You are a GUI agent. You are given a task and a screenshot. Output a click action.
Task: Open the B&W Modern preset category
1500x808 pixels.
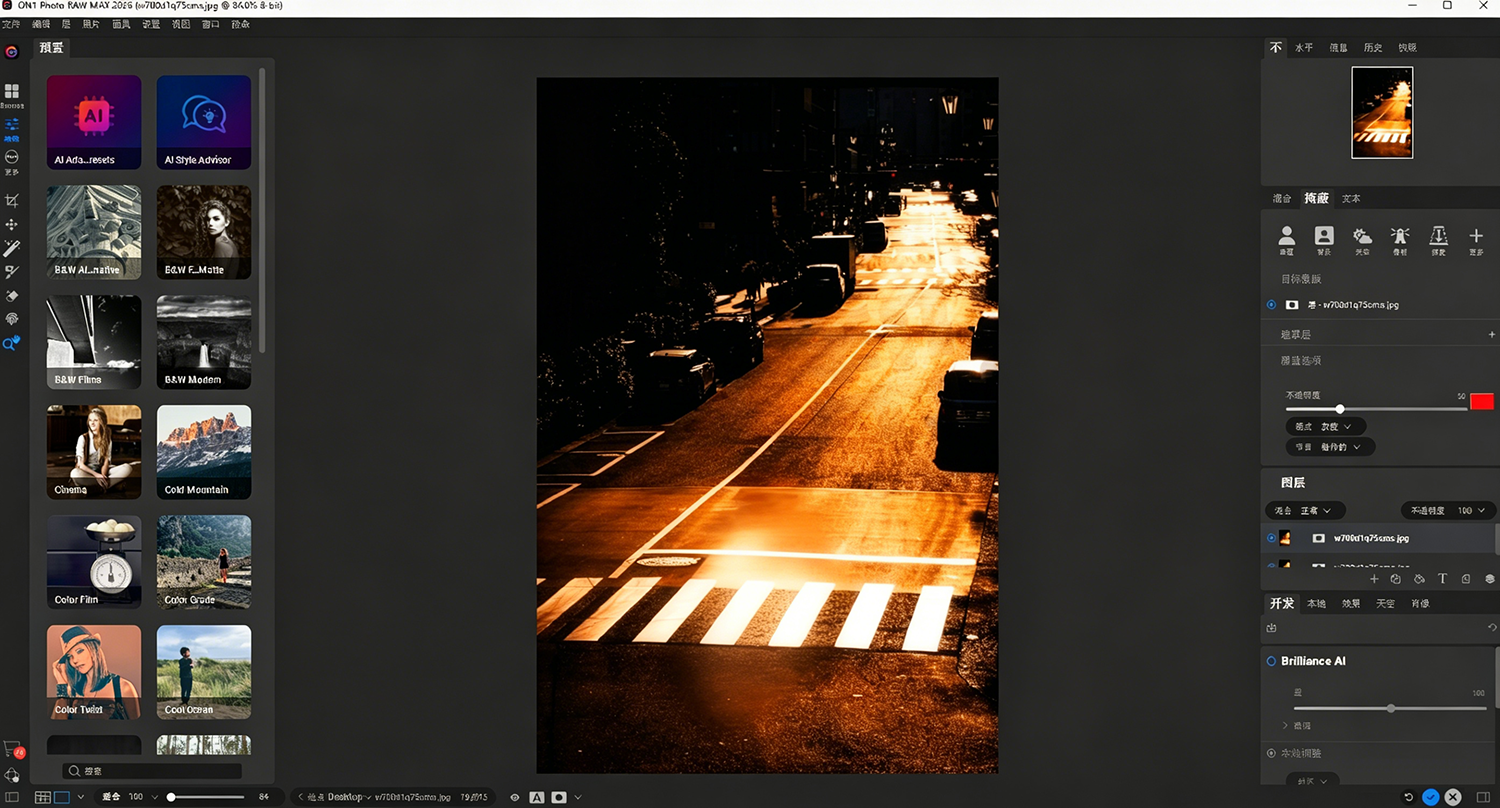(204, 342)
